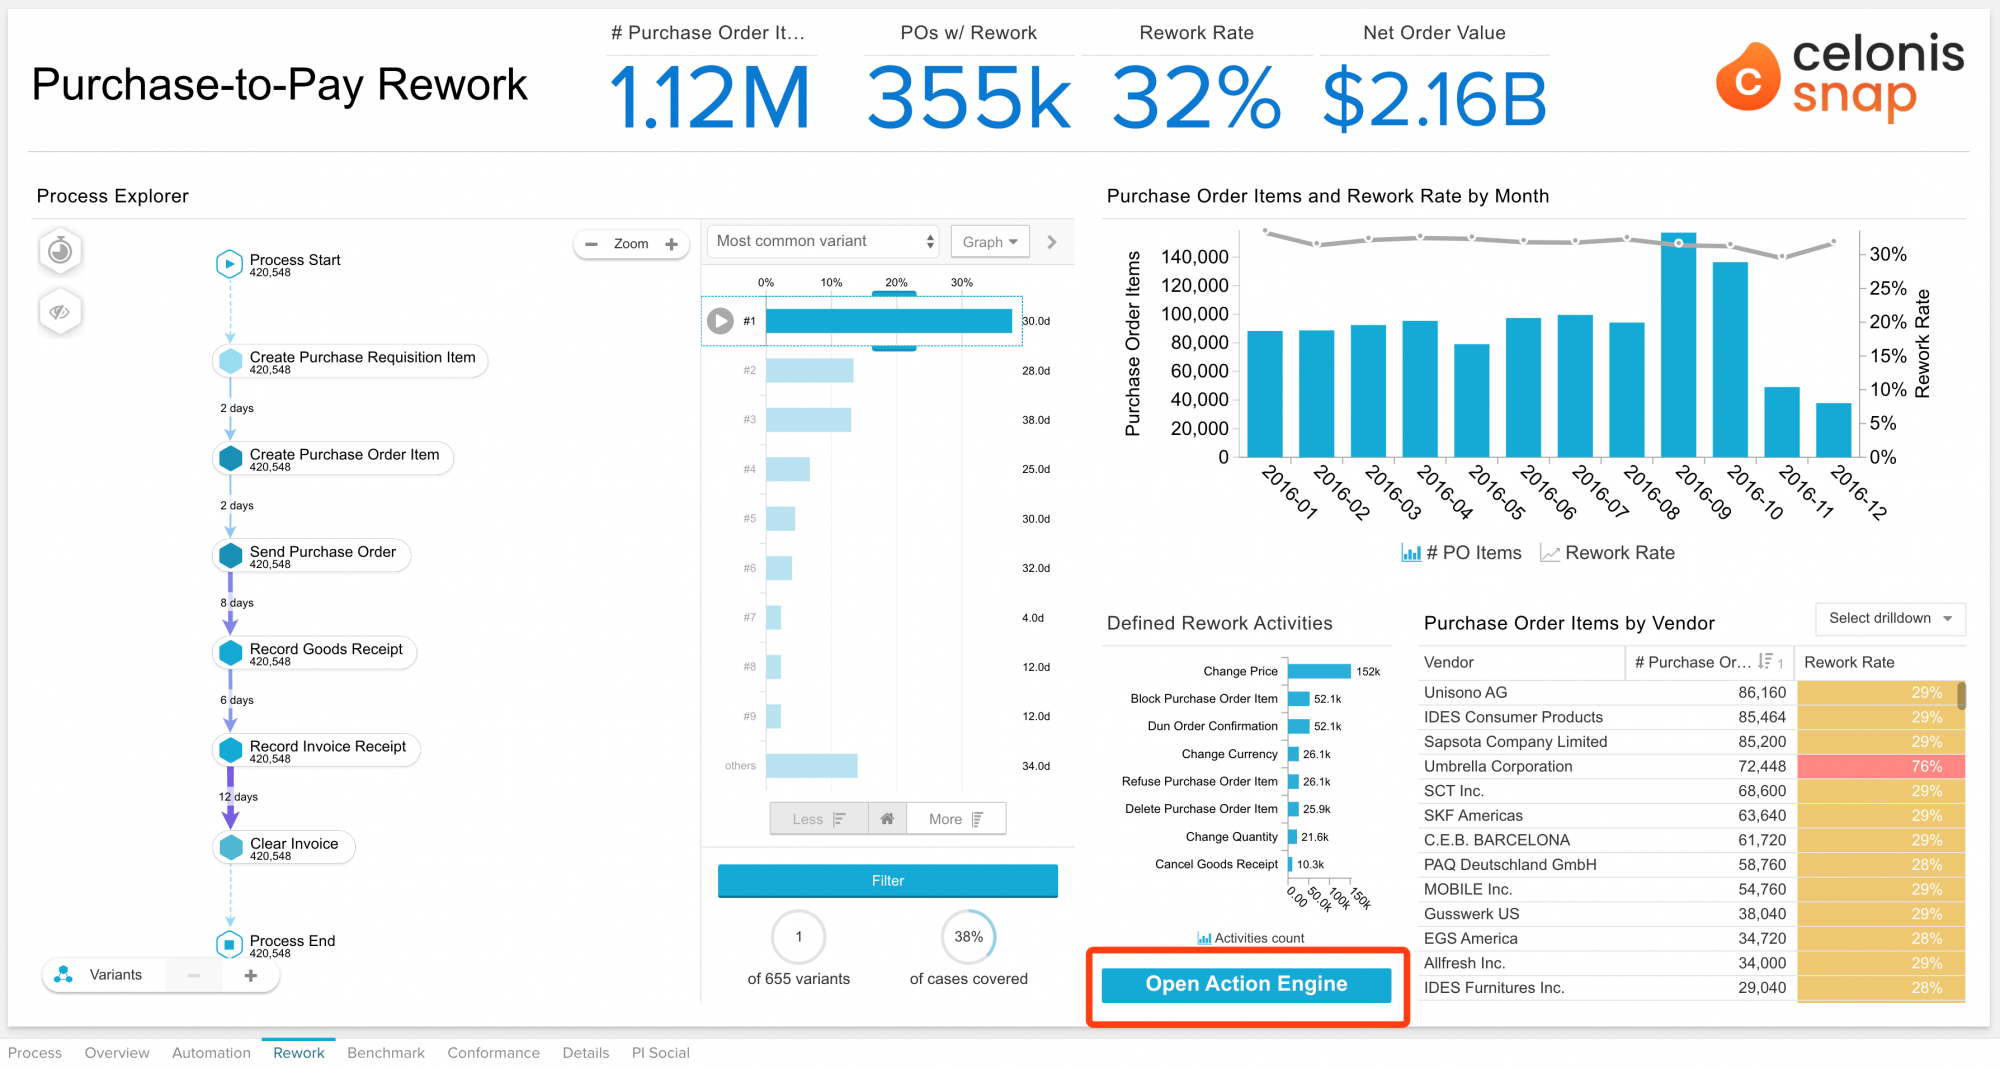Open the Most common variant dropdown
Viewport: 2000px width, 1069px height.
click(824, 241)
